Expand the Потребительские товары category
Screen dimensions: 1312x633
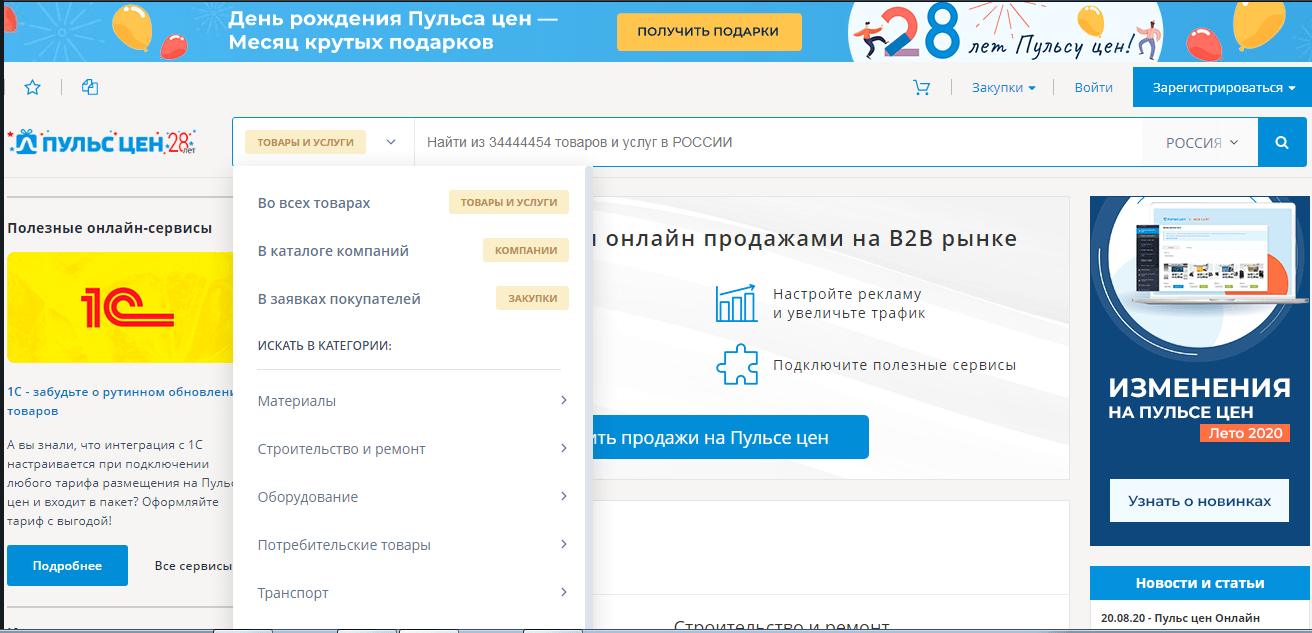tap(411, 545)
